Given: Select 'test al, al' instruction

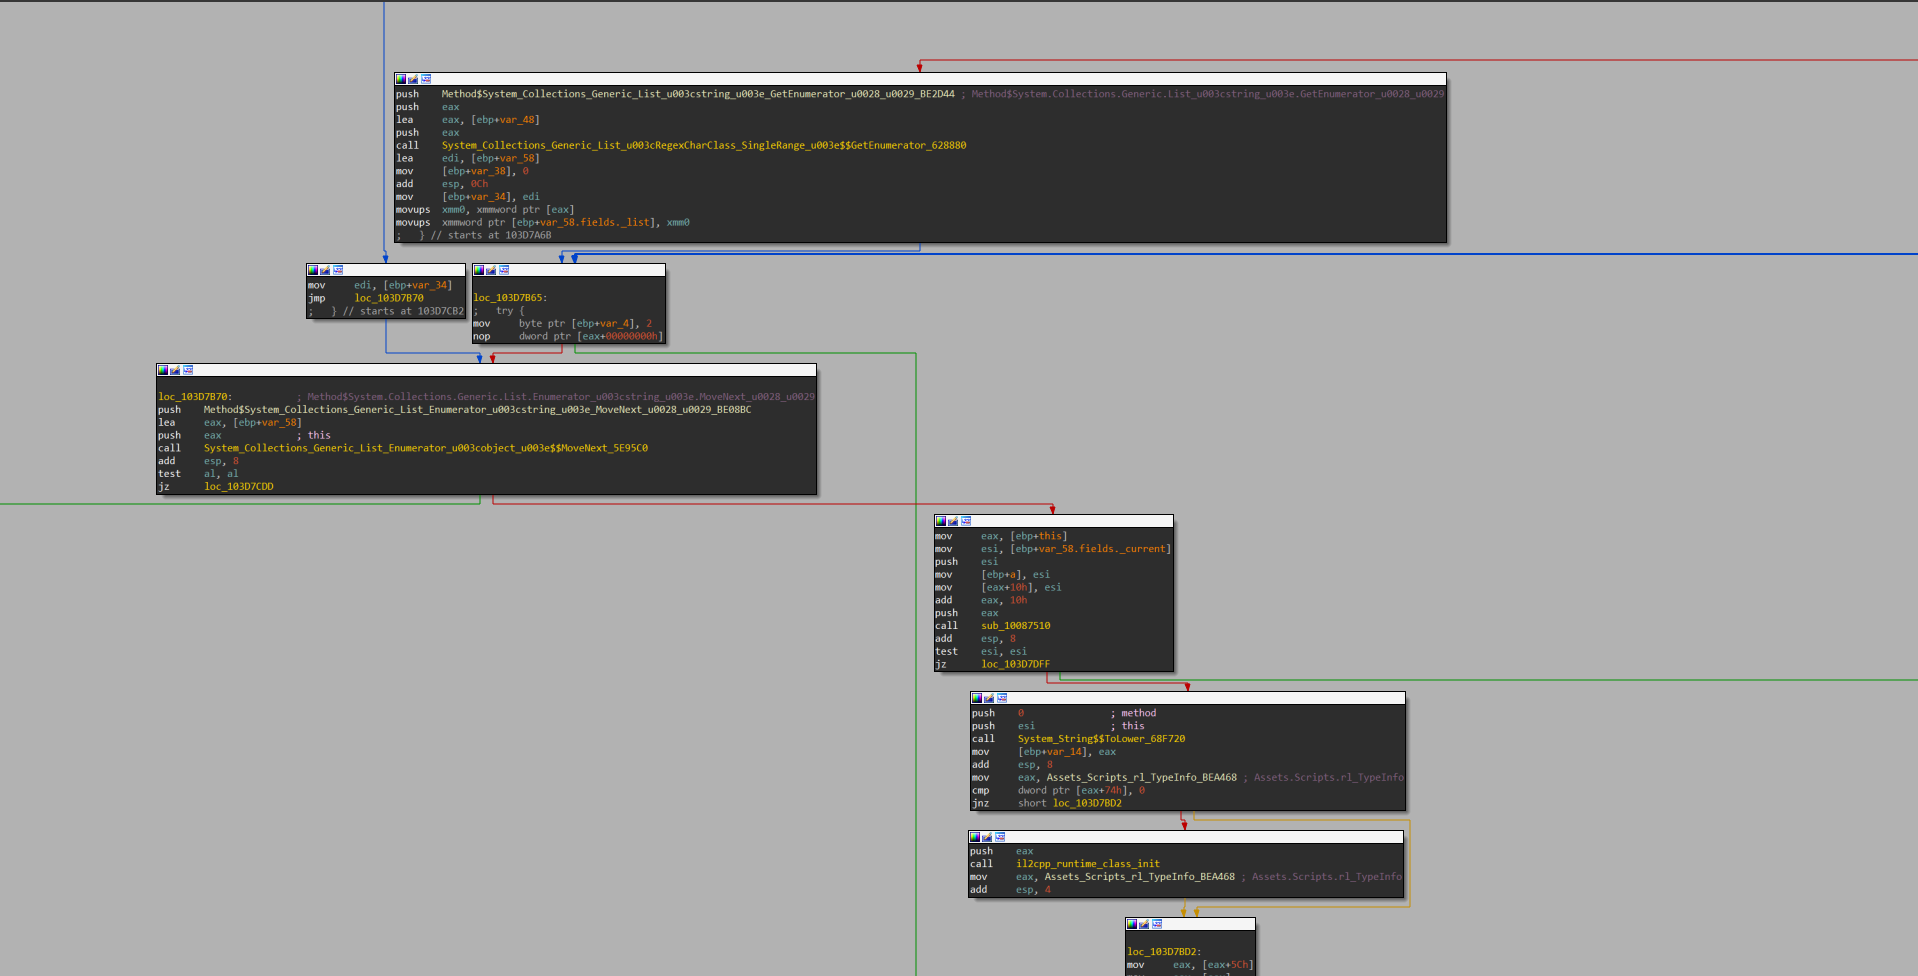Looking at the screenshot, I should pos(198,474).
